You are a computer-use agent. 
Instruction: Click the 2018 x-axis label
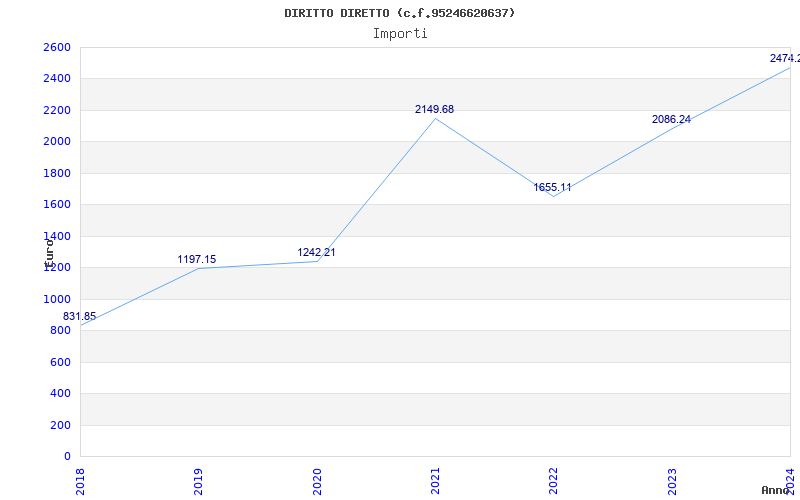(x=81, y=480)
